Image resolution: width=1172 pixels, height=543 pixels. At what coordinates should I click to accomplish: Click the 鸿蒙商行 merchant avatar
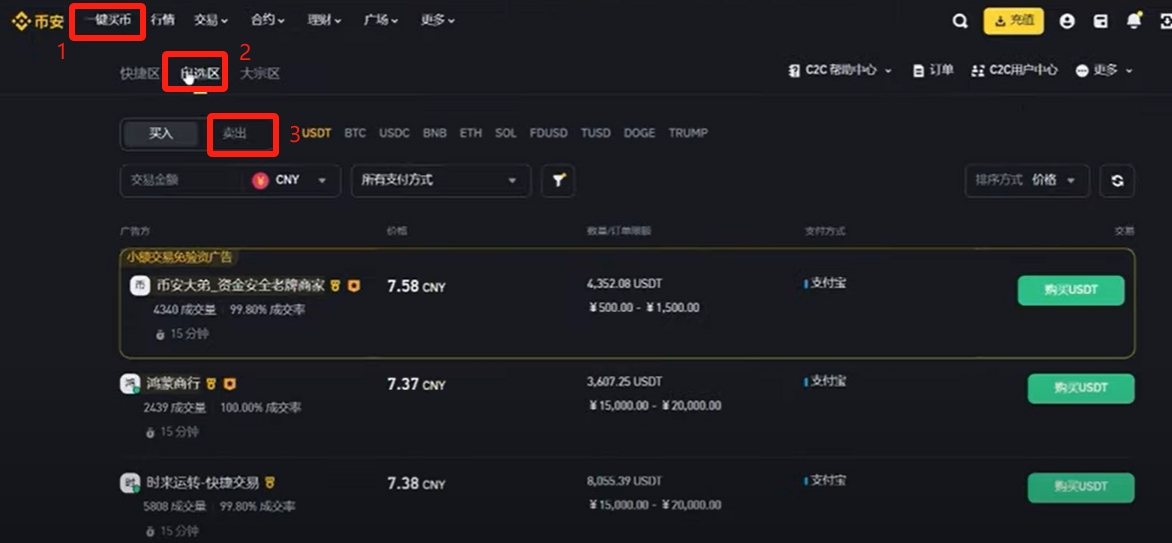coord(130,384)
